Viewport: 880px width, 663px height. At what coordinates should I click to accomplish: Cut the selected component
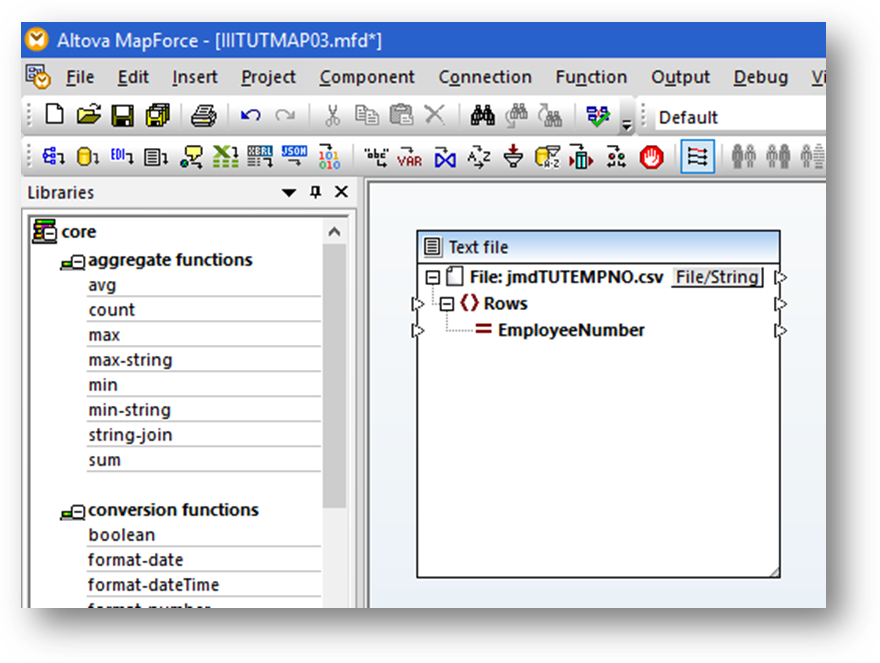332,115
